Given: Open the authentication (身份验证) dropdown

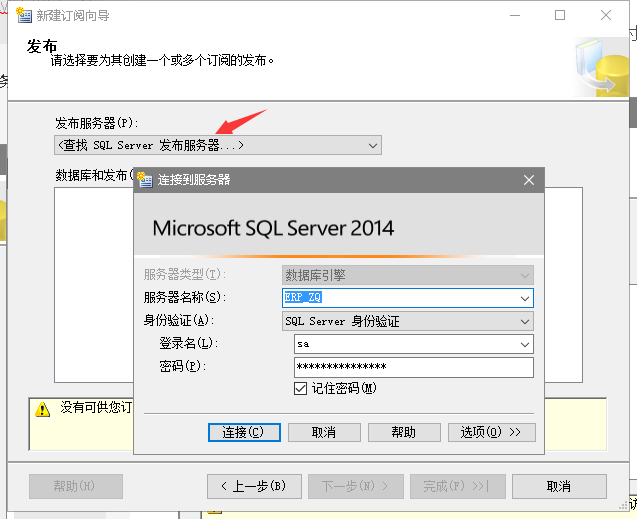Looking at the screenshot, I should [524, 322].
